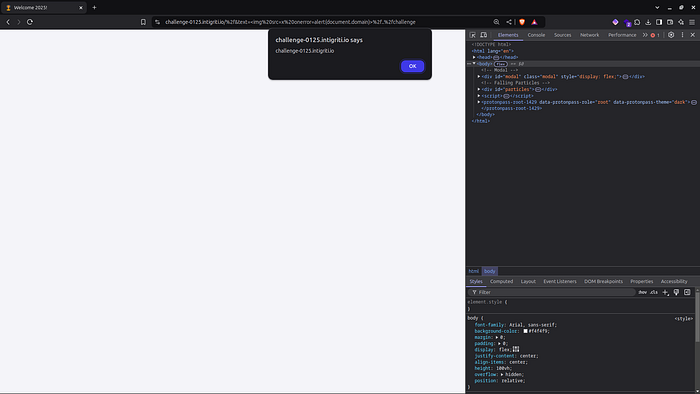
Task: Click the zoom magnifier in the address bar
Action: pyautogui.click(x=496, y=22)
